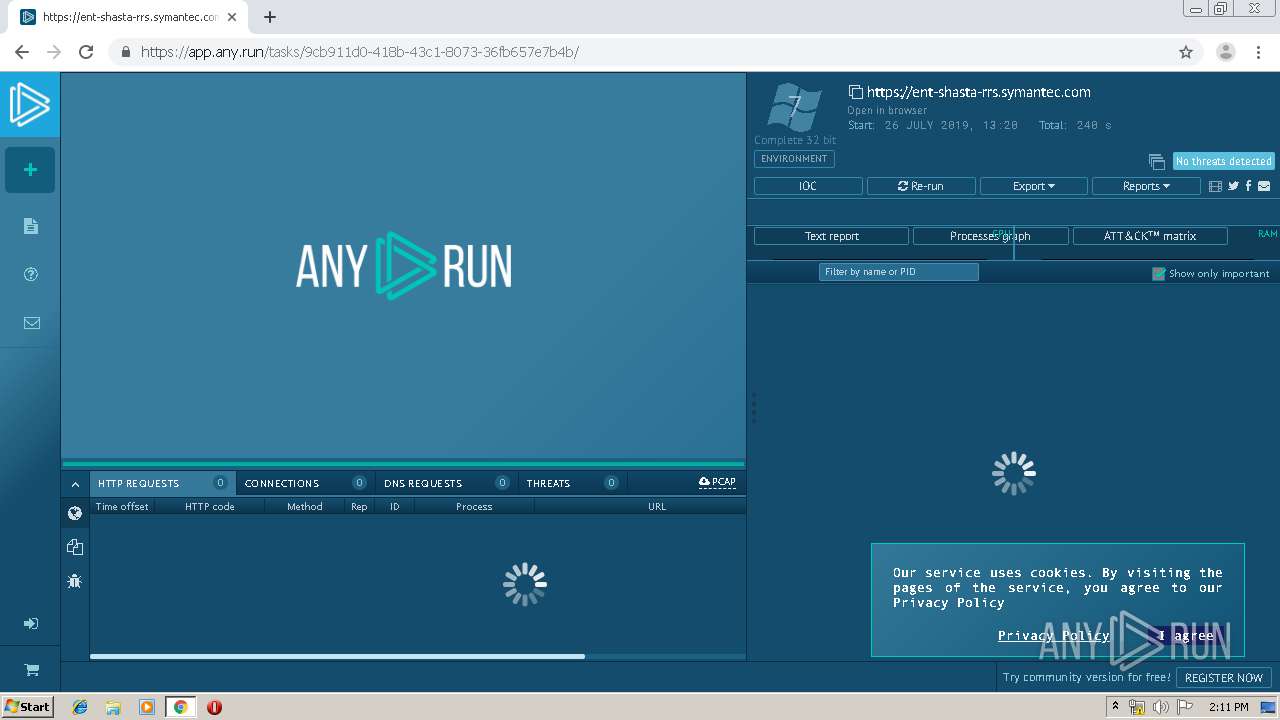Open the shopping cart pricing icon
This screenshot has width=1280, height=720.
pyautogui.click(x=31, y=670)
